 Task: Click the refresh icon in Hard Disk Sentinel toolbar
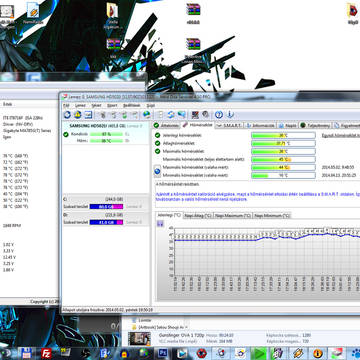pyautogui.click(x=67, y=115)
